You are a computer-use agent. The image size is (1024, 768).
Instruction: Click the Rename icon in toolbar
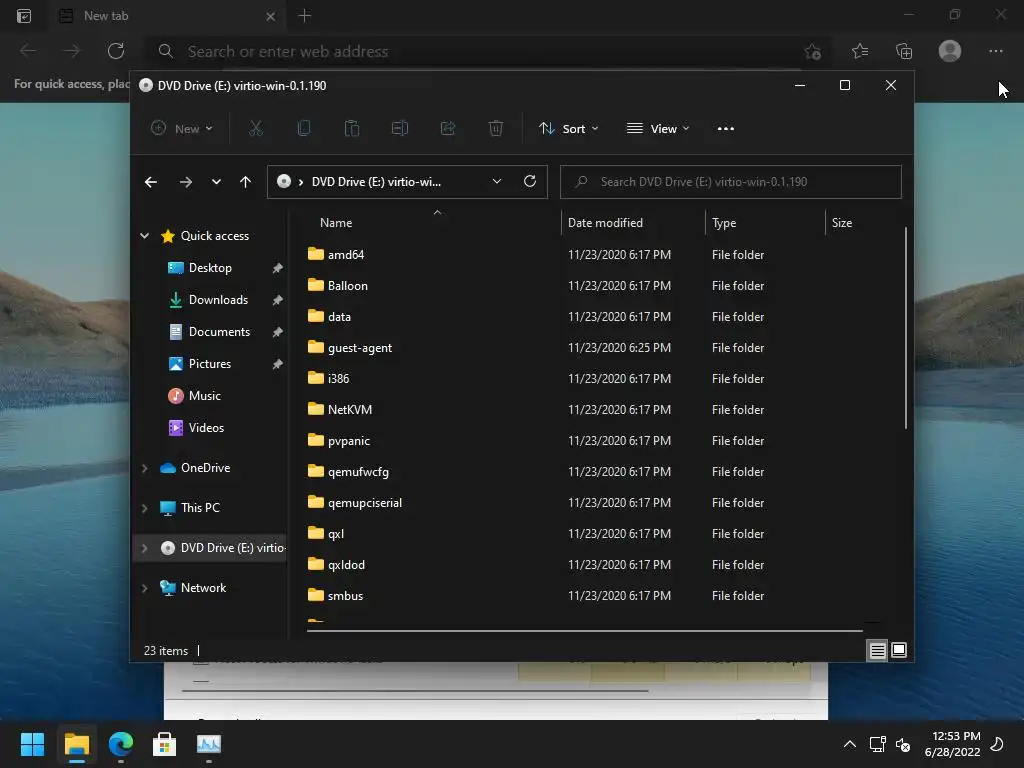(x=400, y=129)
